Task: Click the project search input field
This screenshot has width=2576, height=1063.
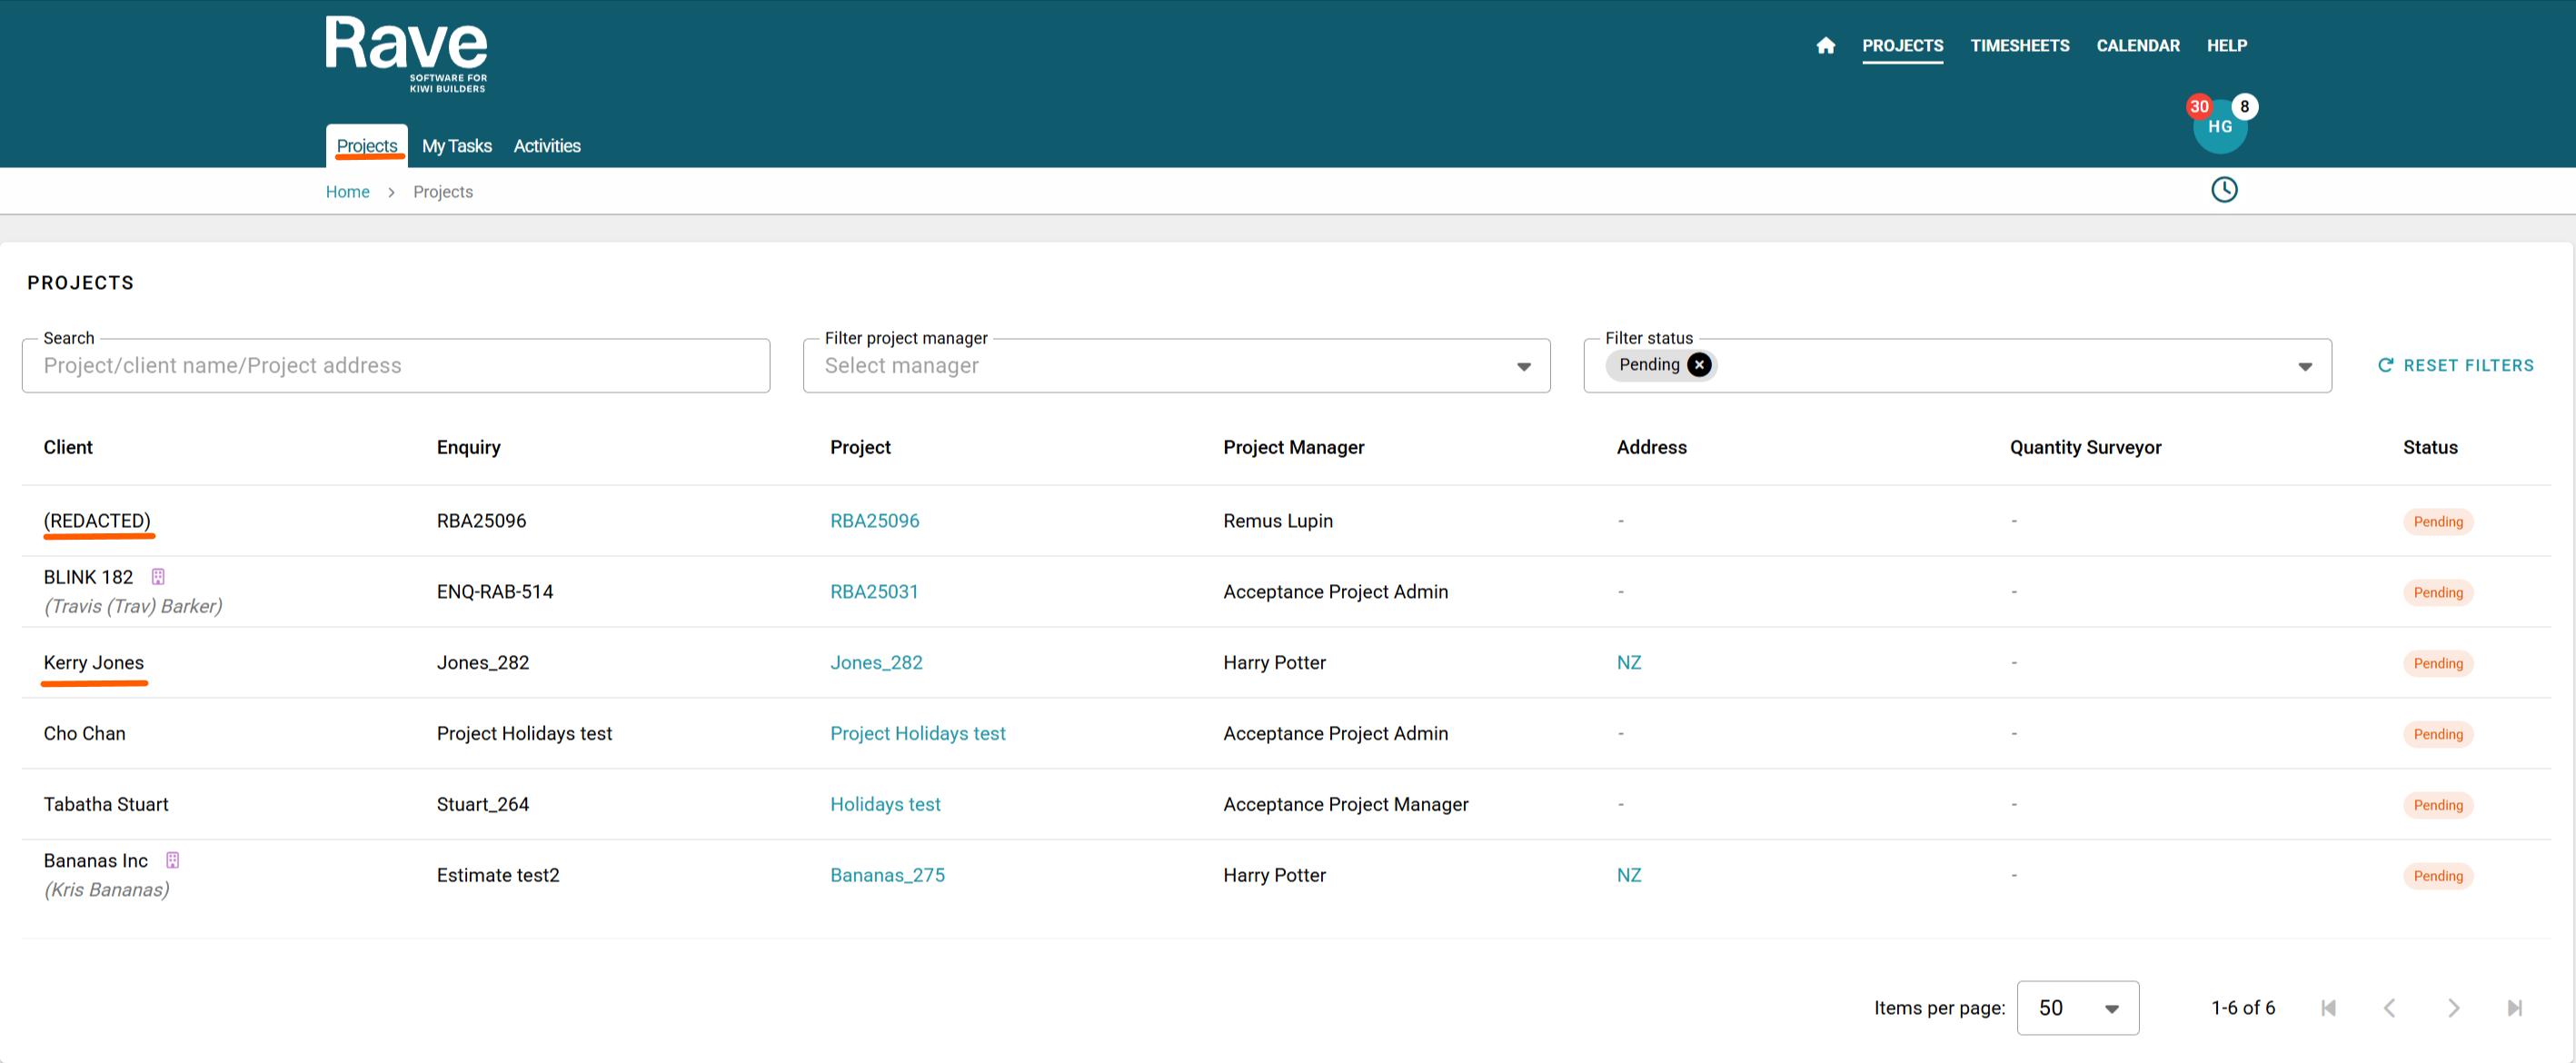Action: [395, 366]
